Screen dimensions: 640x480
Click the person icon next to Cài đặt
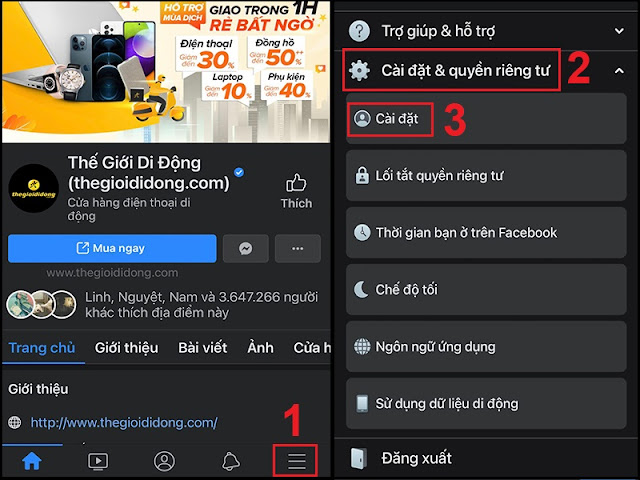click(x=362, y=118)
